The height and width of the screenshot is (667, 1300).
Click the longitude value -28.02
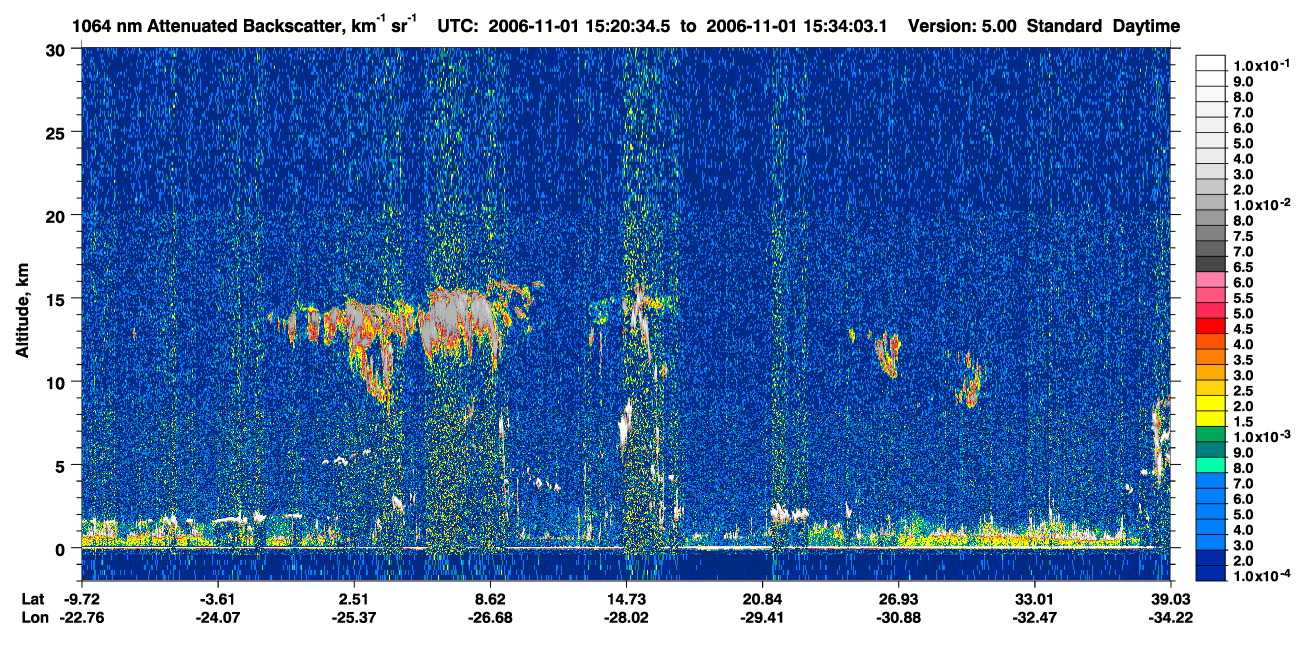(626, 617)
